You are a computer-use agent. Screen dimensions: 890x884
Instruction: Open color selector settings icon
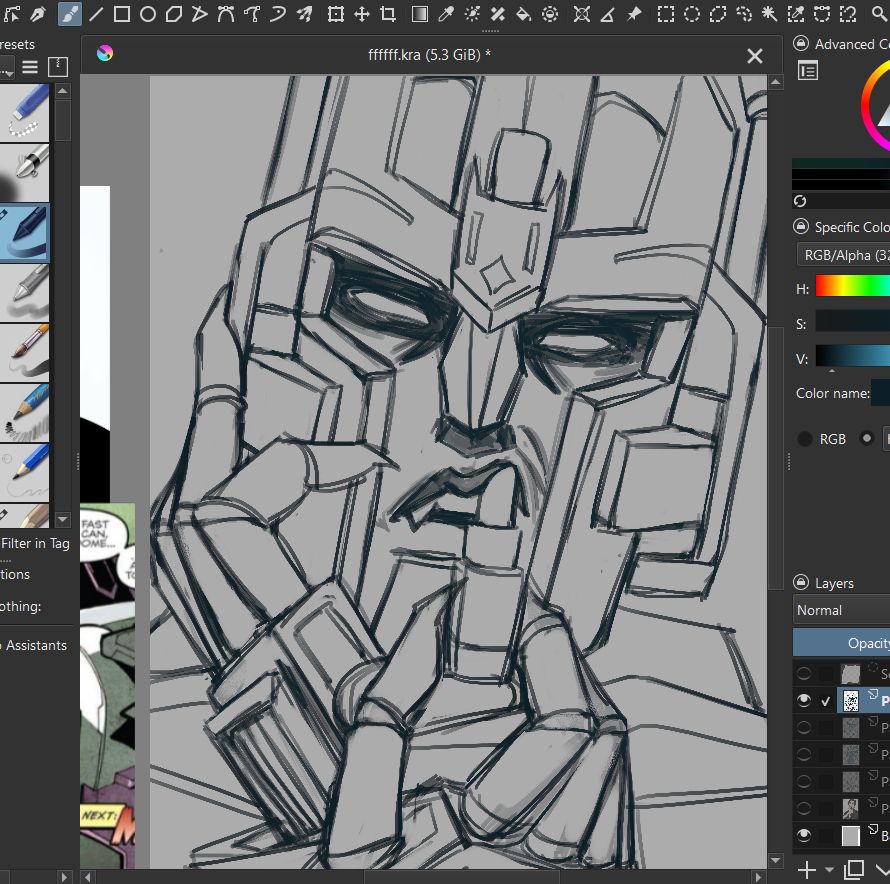tap(808, 71)
